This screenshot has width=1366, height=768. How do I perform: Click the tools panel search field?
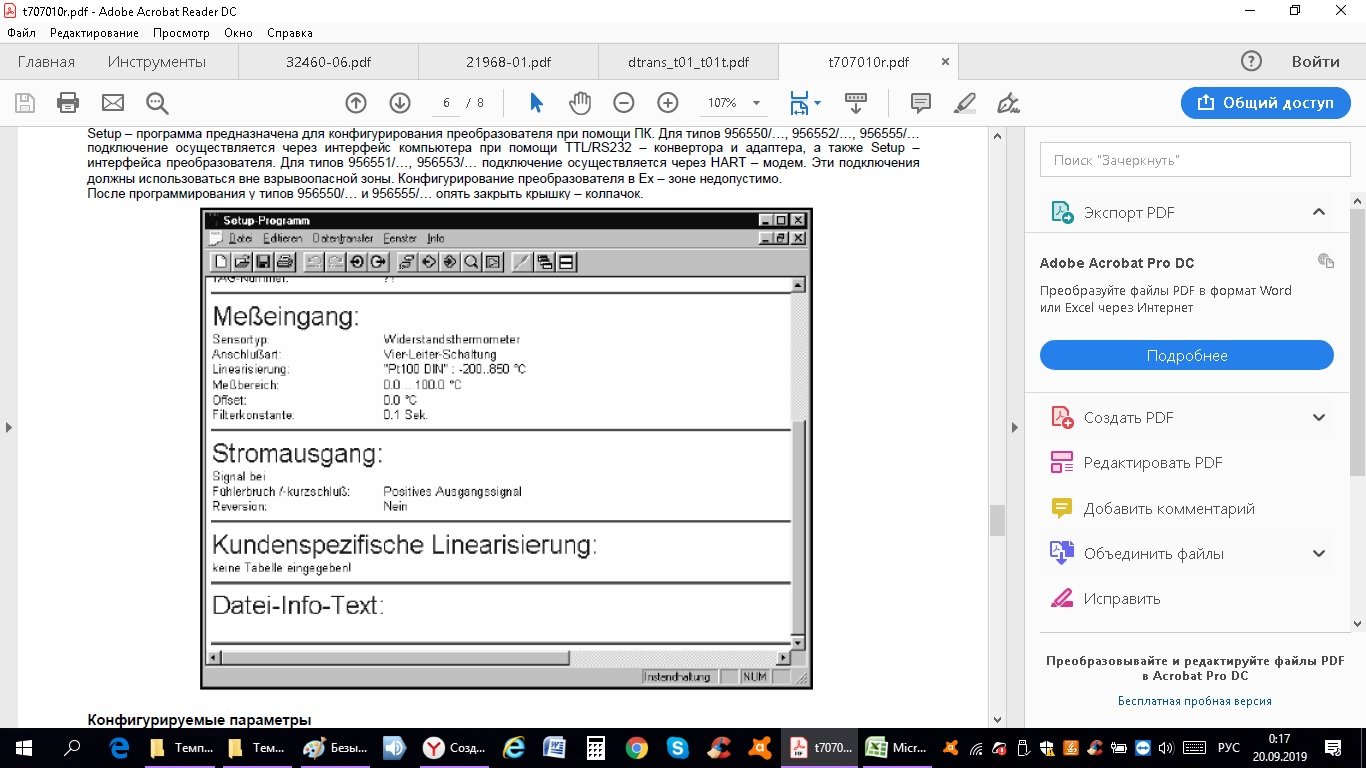point(1186,160)
